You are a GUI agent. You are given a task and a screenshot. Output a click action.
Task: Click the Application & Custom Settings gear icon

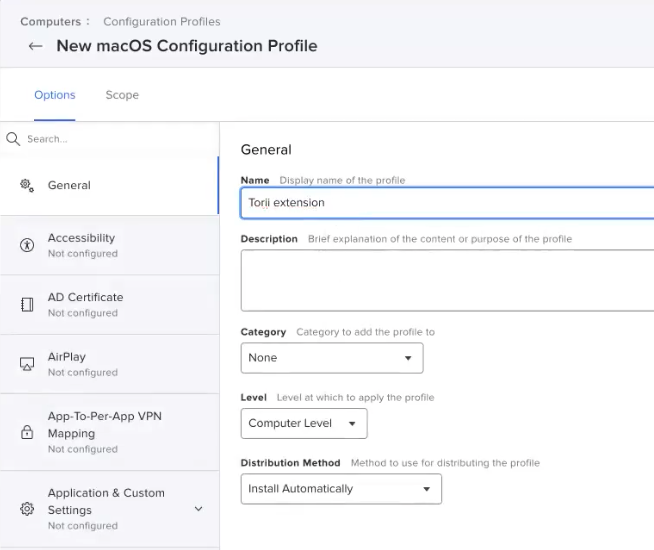pos(27,509)
